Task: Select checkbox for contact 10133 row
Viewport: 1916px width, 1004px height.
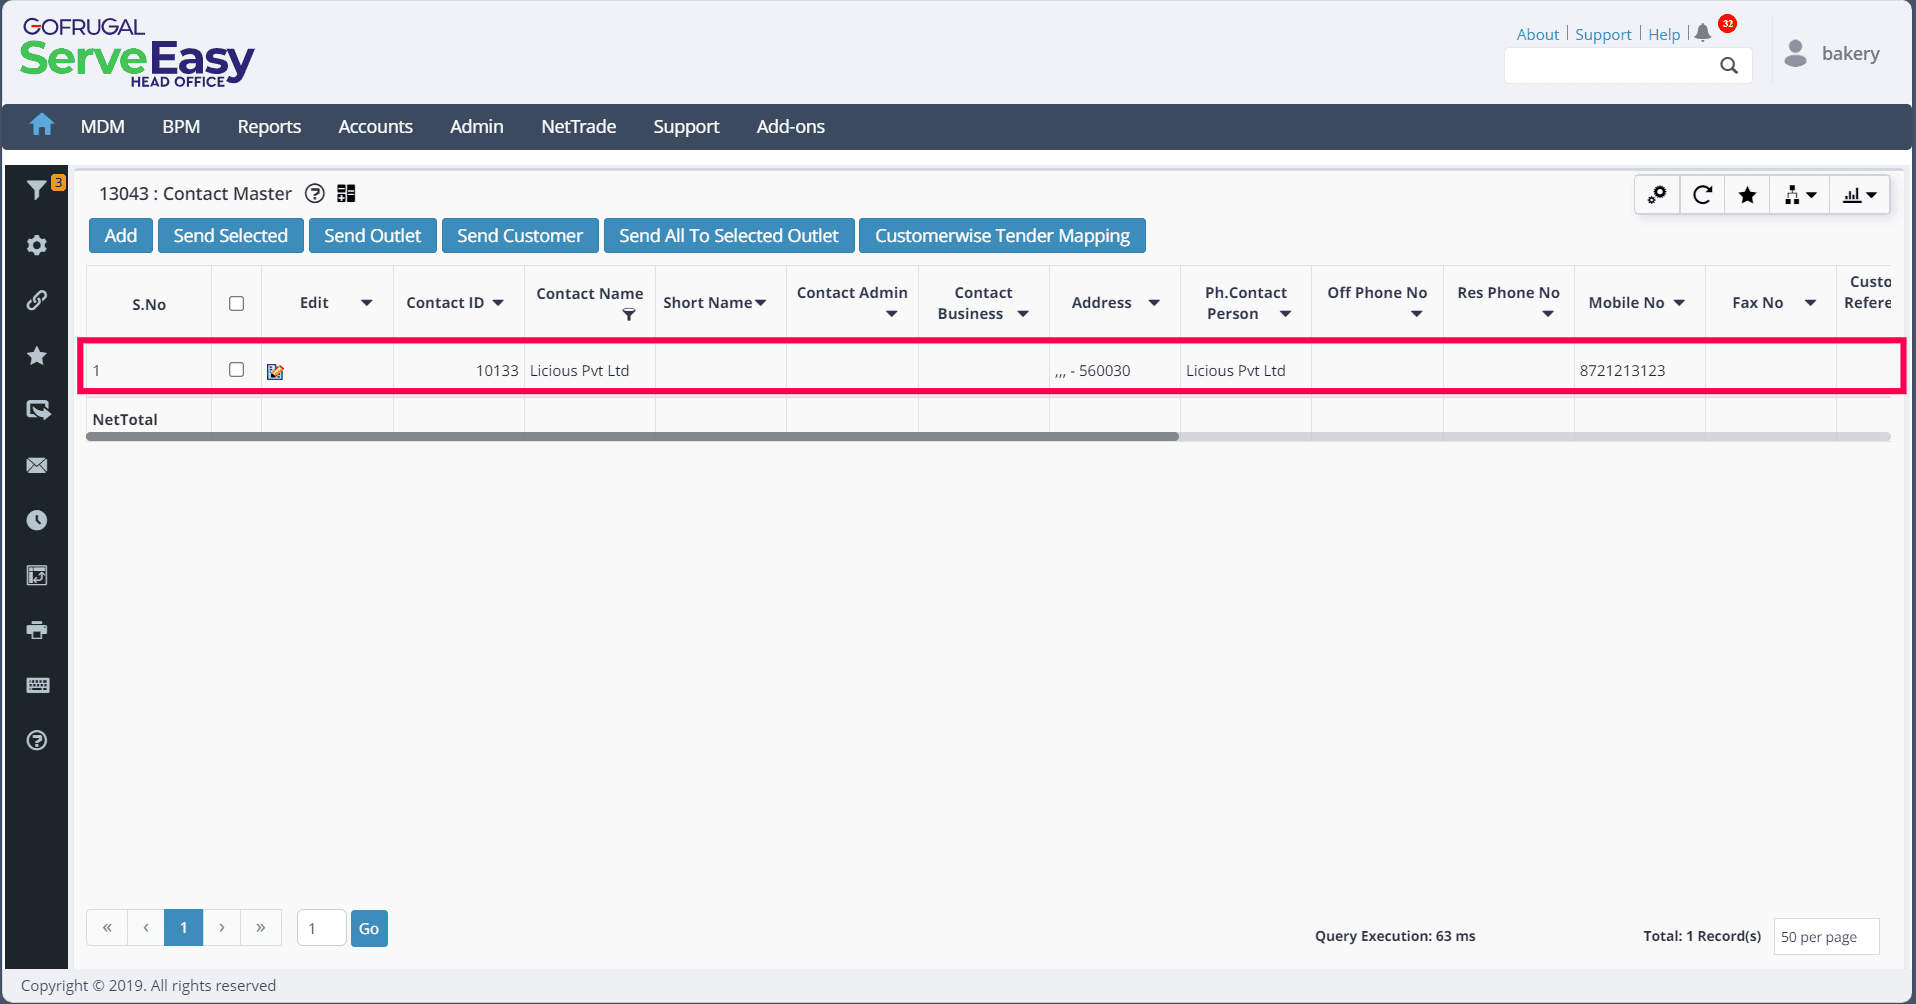Action: click(x=236, y=369)
